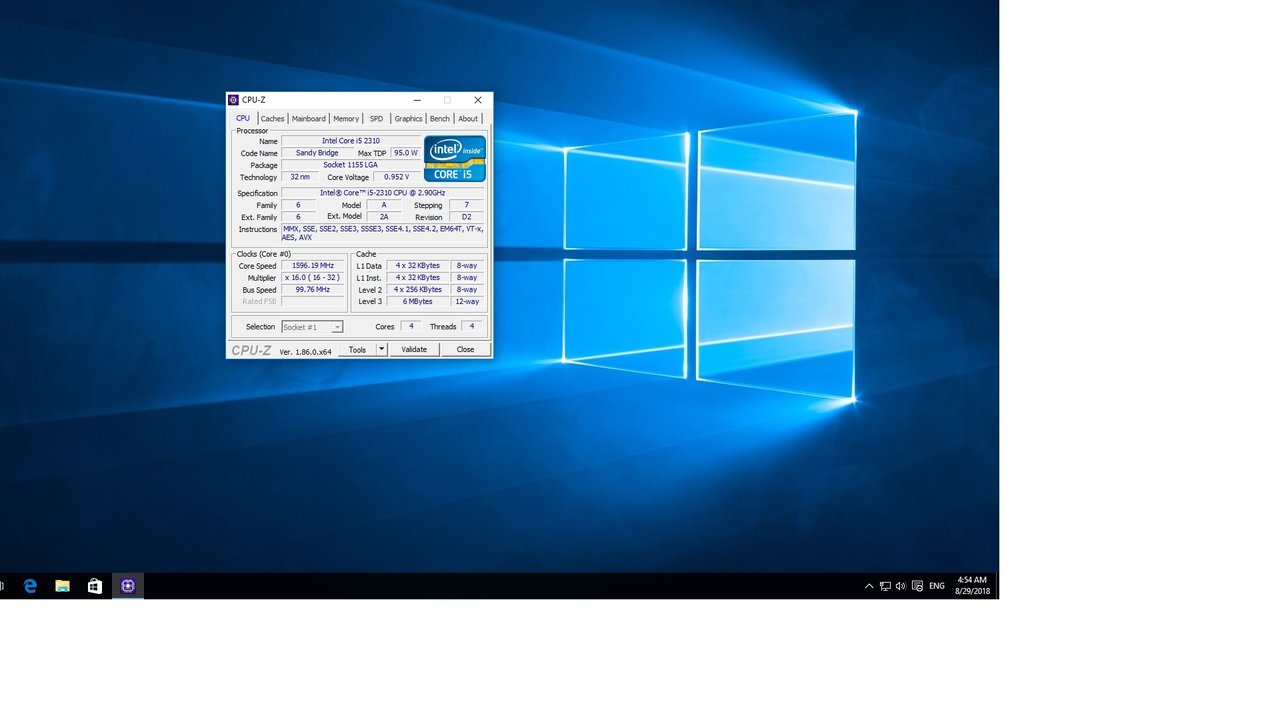Screen dimensions: 1280x720
Task: Click the taskbar clock and date
Action: (971, 586)
